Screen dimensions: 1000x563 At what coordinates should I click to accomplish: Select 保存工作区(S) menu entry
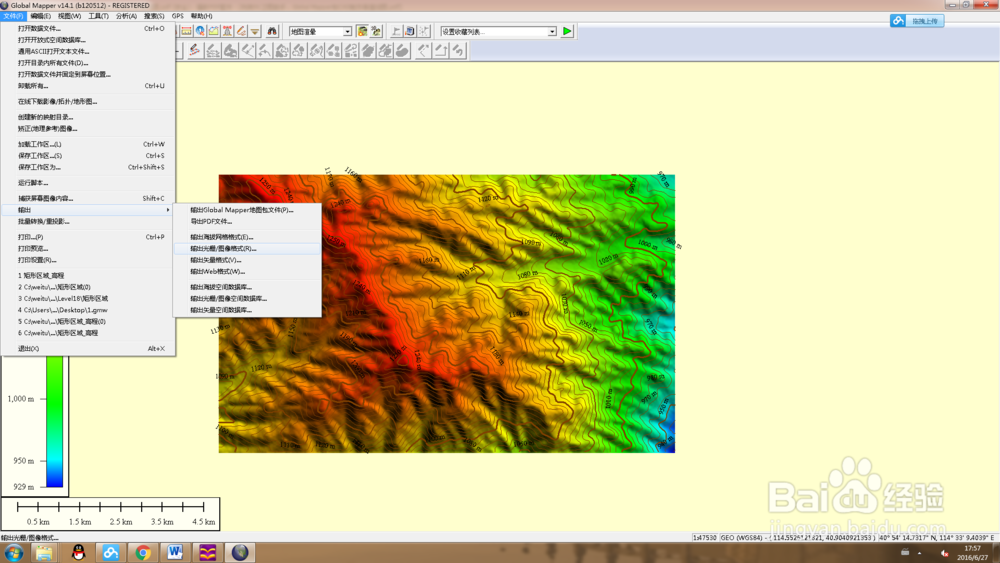click(x=88, y=156)
